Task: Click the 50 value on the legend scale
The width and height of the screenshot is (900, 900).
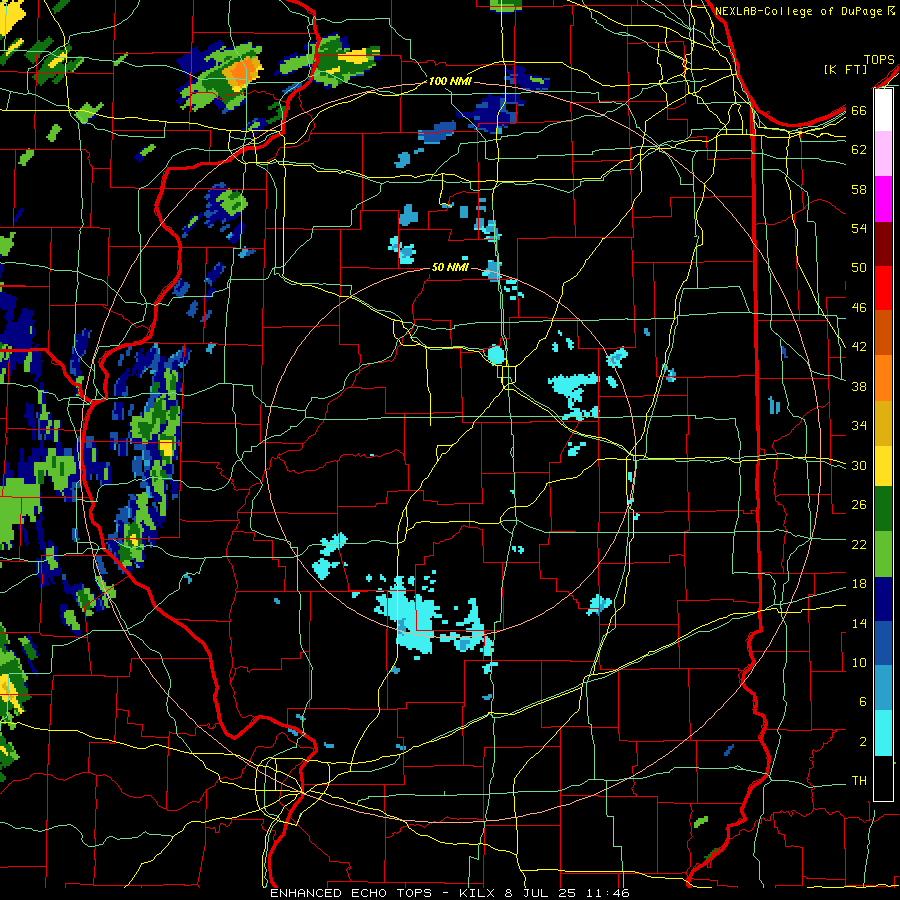Action: pyautogui.click(x=859, y=268)
